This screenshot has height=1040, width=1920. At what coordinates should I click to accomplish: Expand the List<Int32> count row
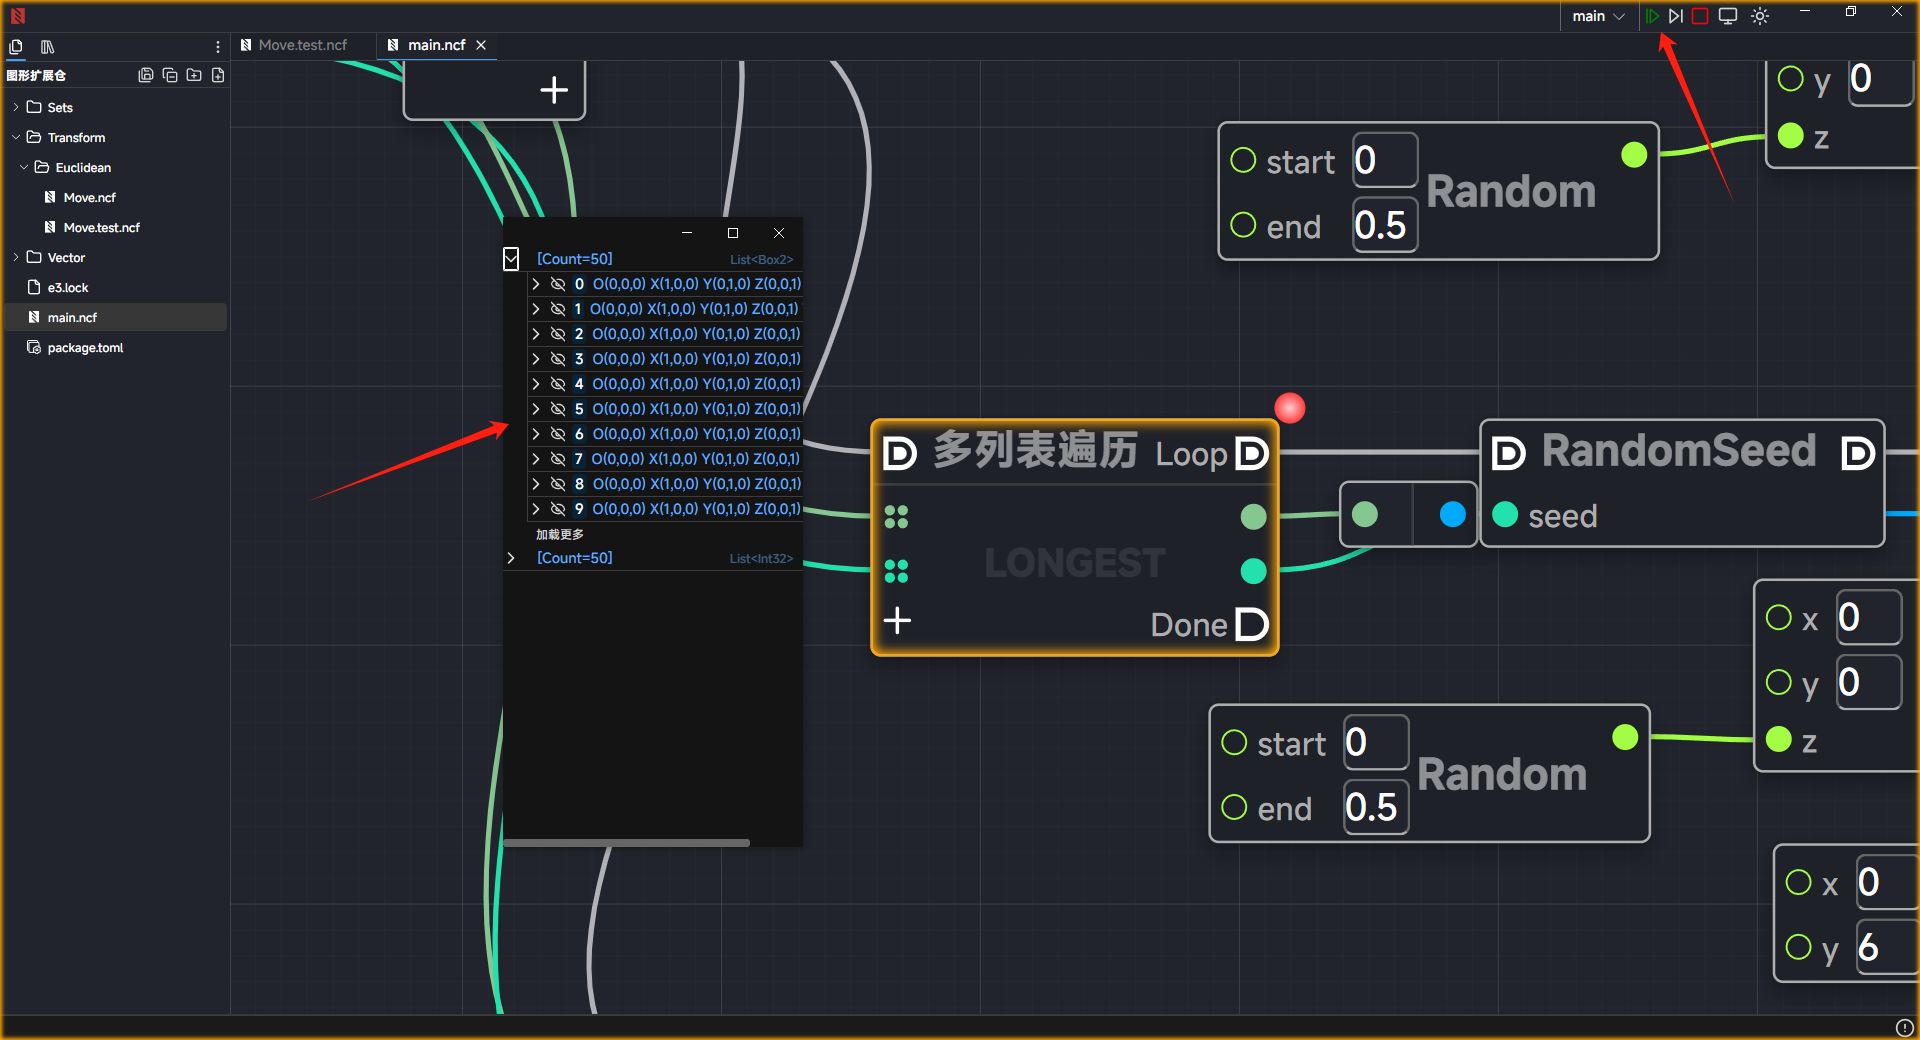511,558
